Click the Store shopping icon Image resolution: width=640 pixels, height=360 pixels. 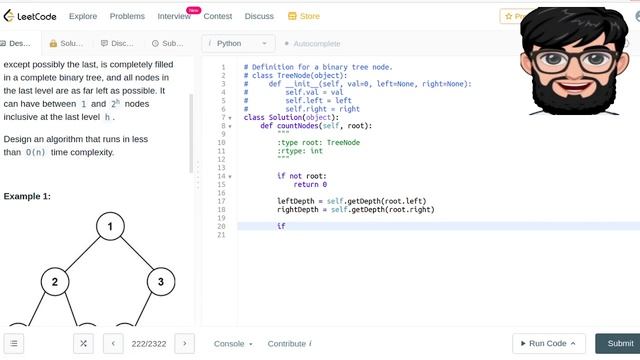292,16
